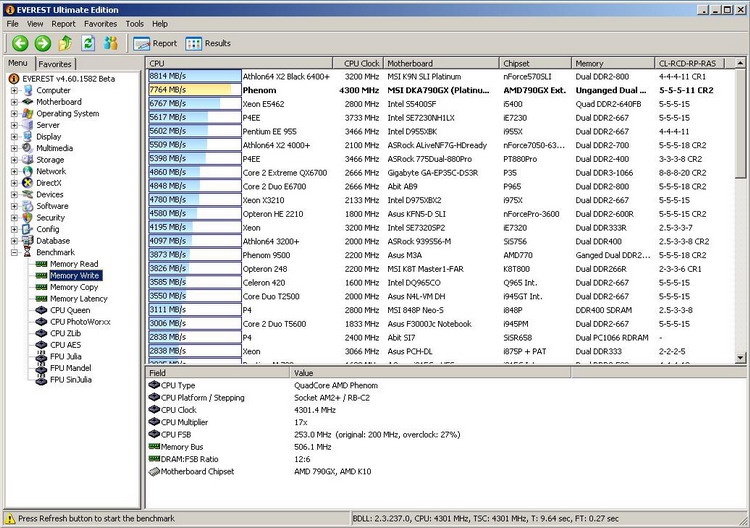Select Benchmark hourglass icon
The height and width of the screenshot is (528, 750).
28,252
